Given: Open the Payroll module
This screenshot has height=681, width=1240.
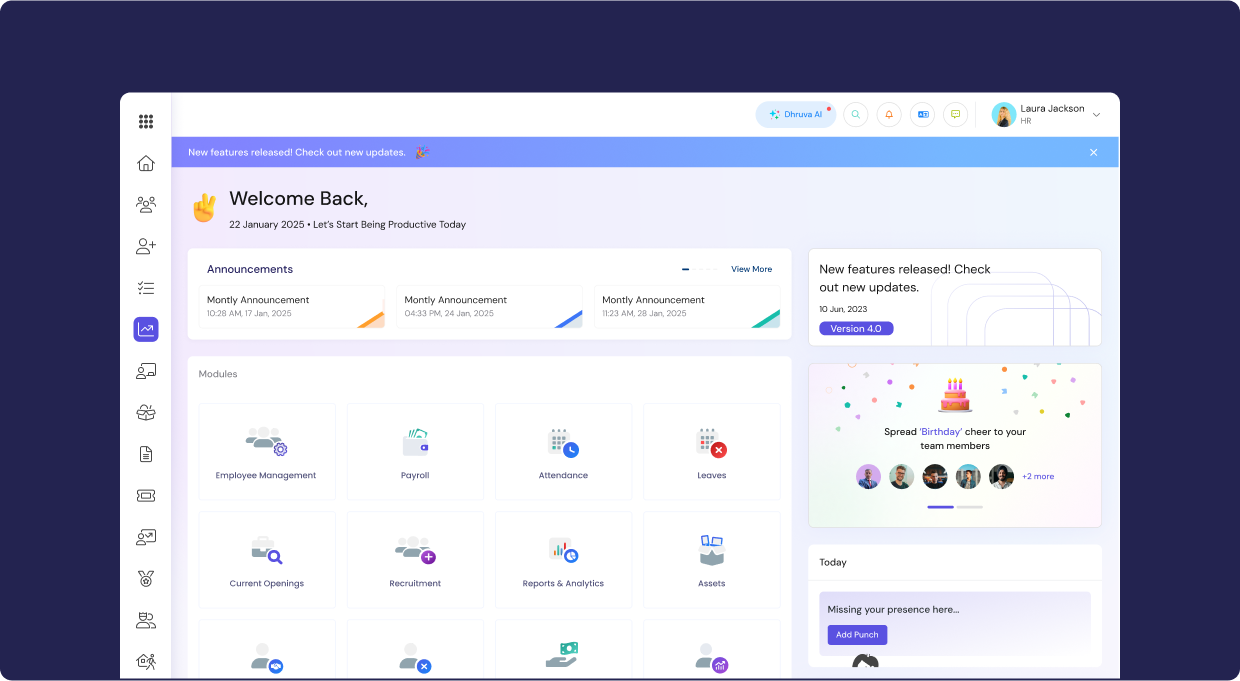Looking at the screenshot, I should coord(415,452).
